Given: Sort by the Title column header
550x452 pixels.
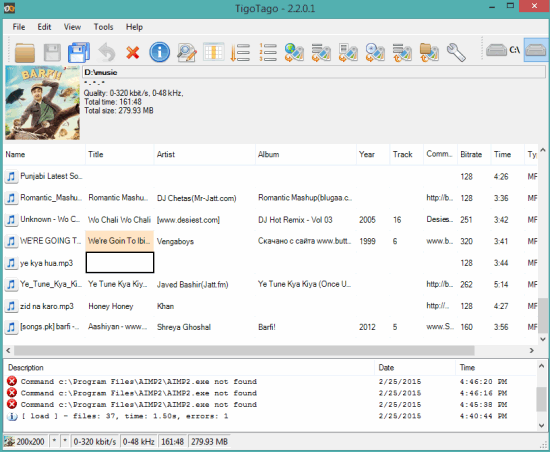Looking at the screenshot, I should click(x=120, y=154).
